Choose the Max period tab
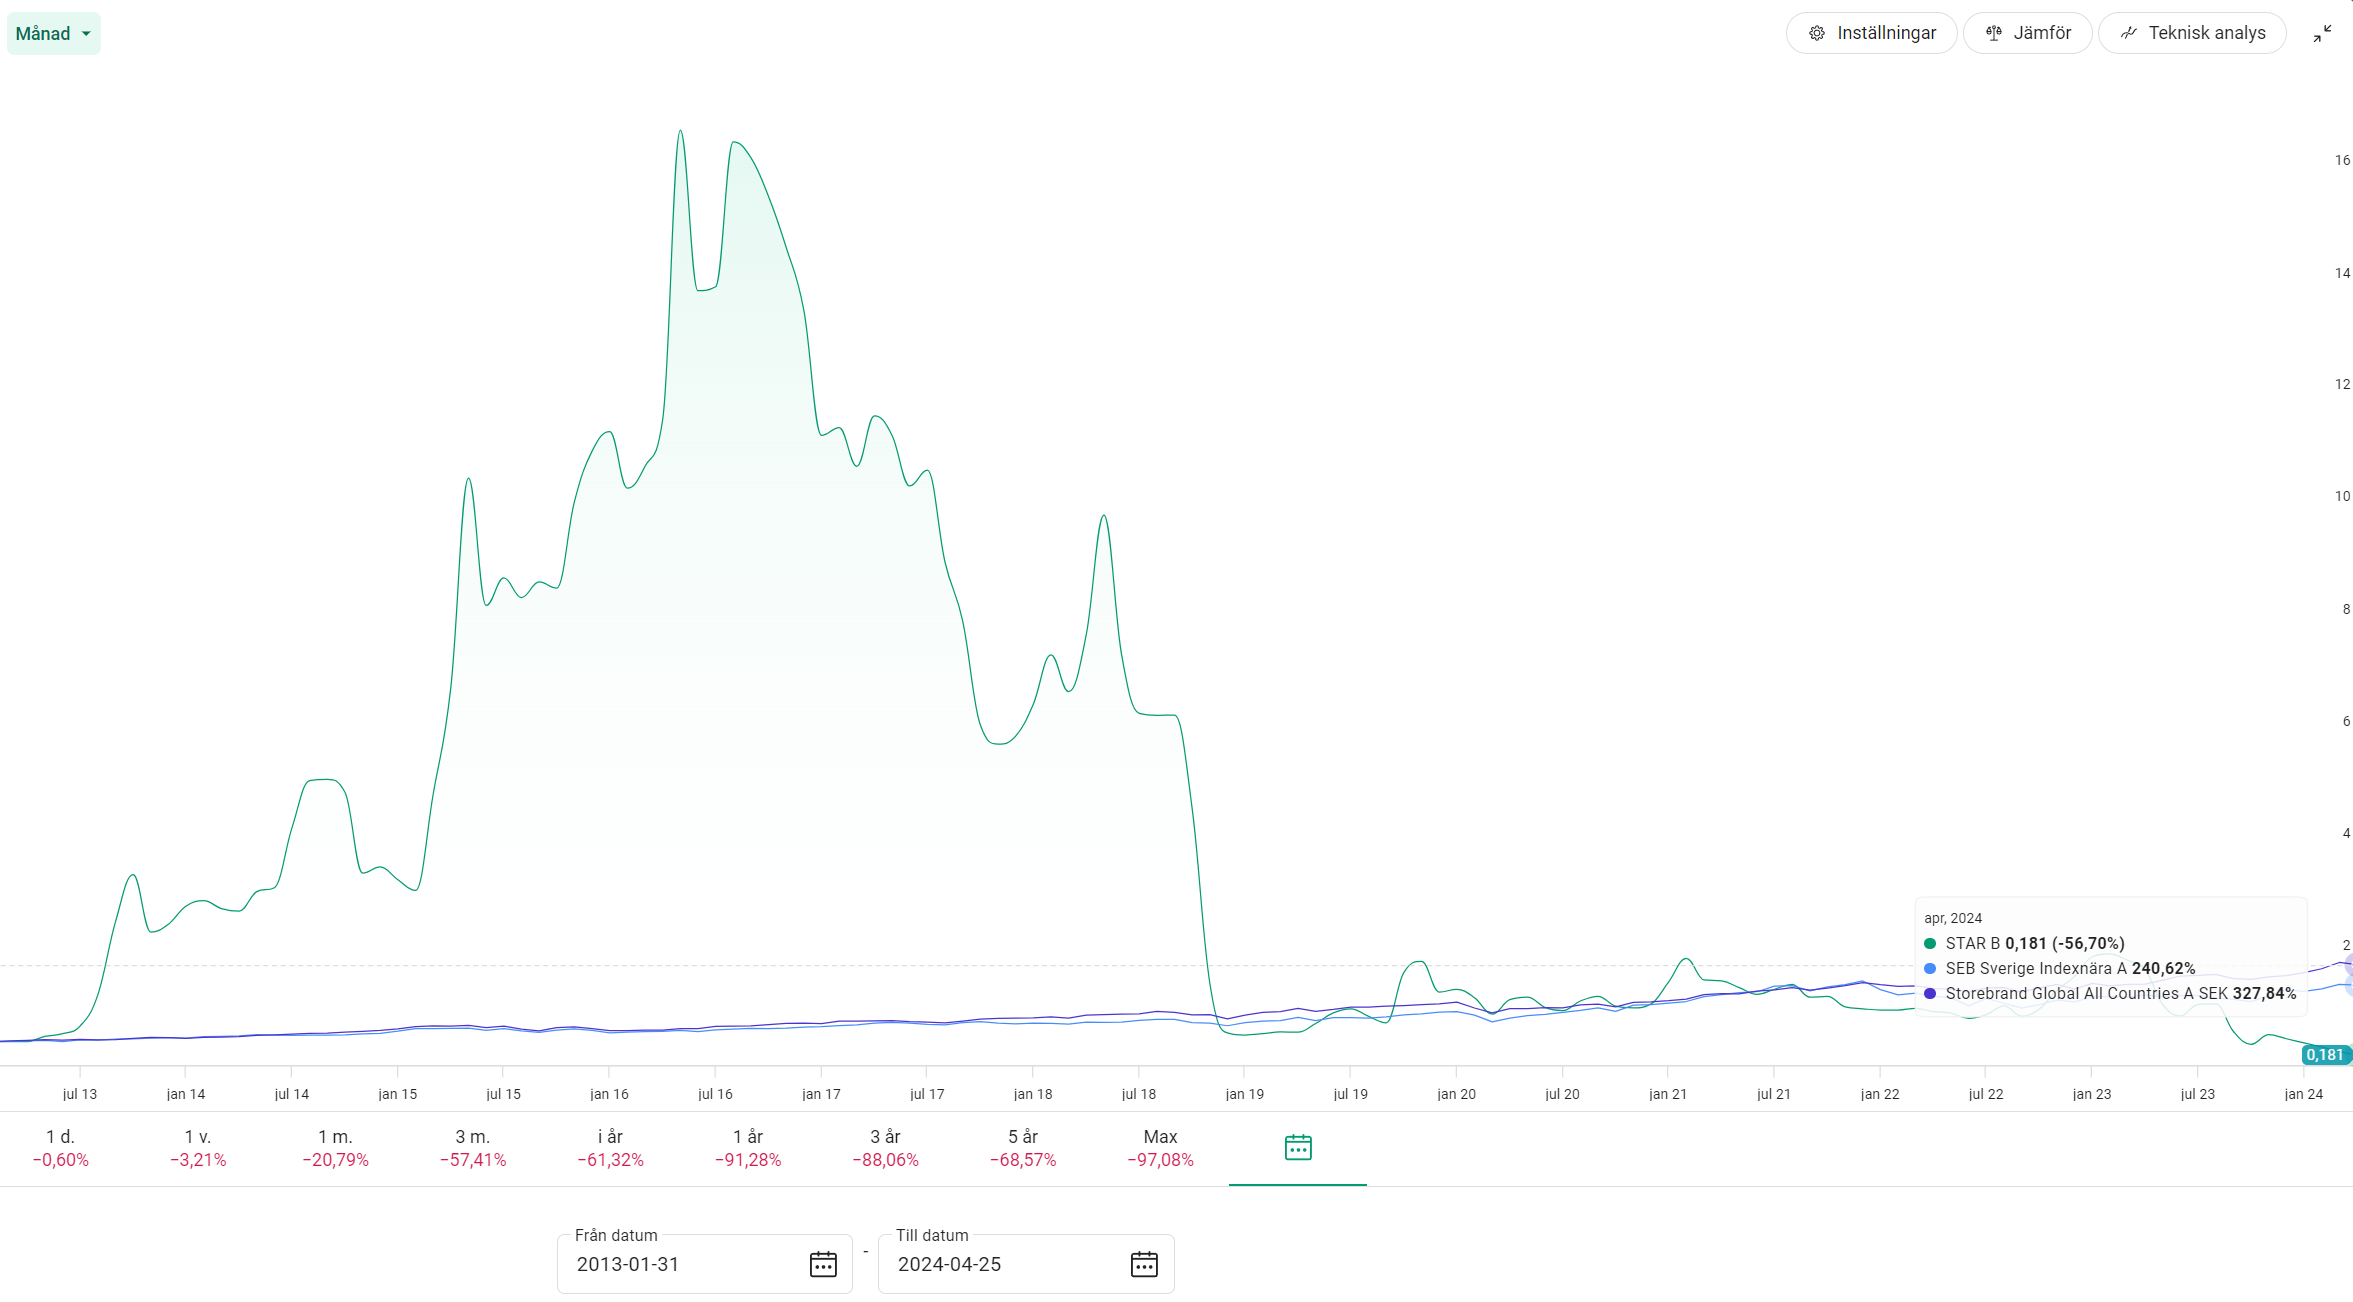Screen dimensions: 2353x1302 [x=1160, y=1147]
